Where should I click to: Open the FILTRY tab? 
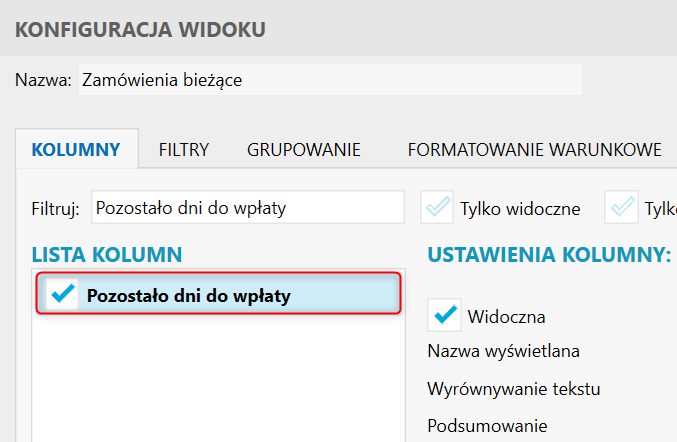coord(184,151)
